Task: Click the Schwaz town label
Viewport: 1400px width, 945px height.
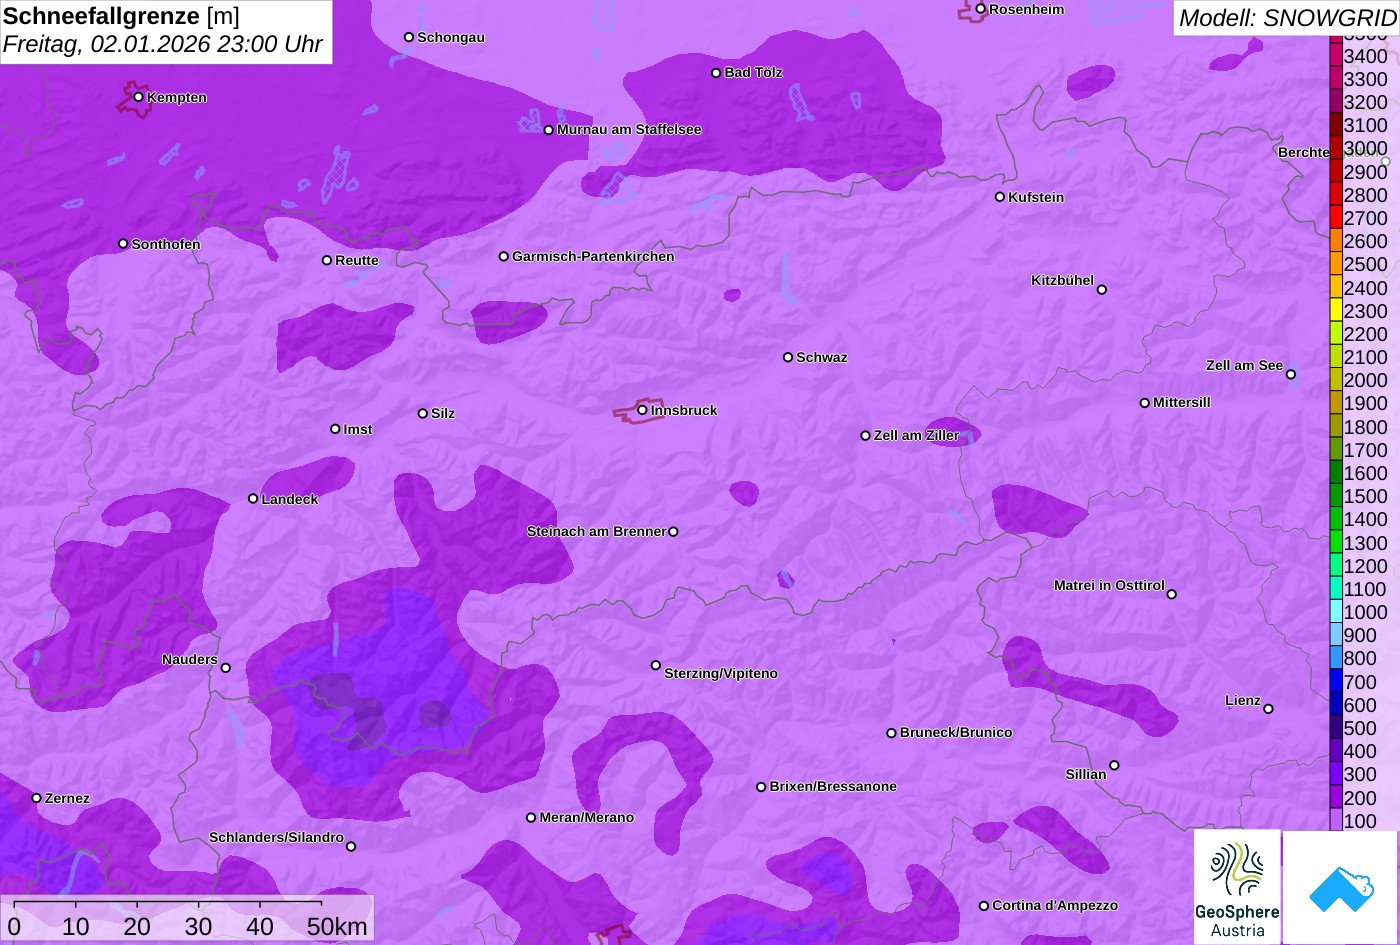Action: click(822, 357)
